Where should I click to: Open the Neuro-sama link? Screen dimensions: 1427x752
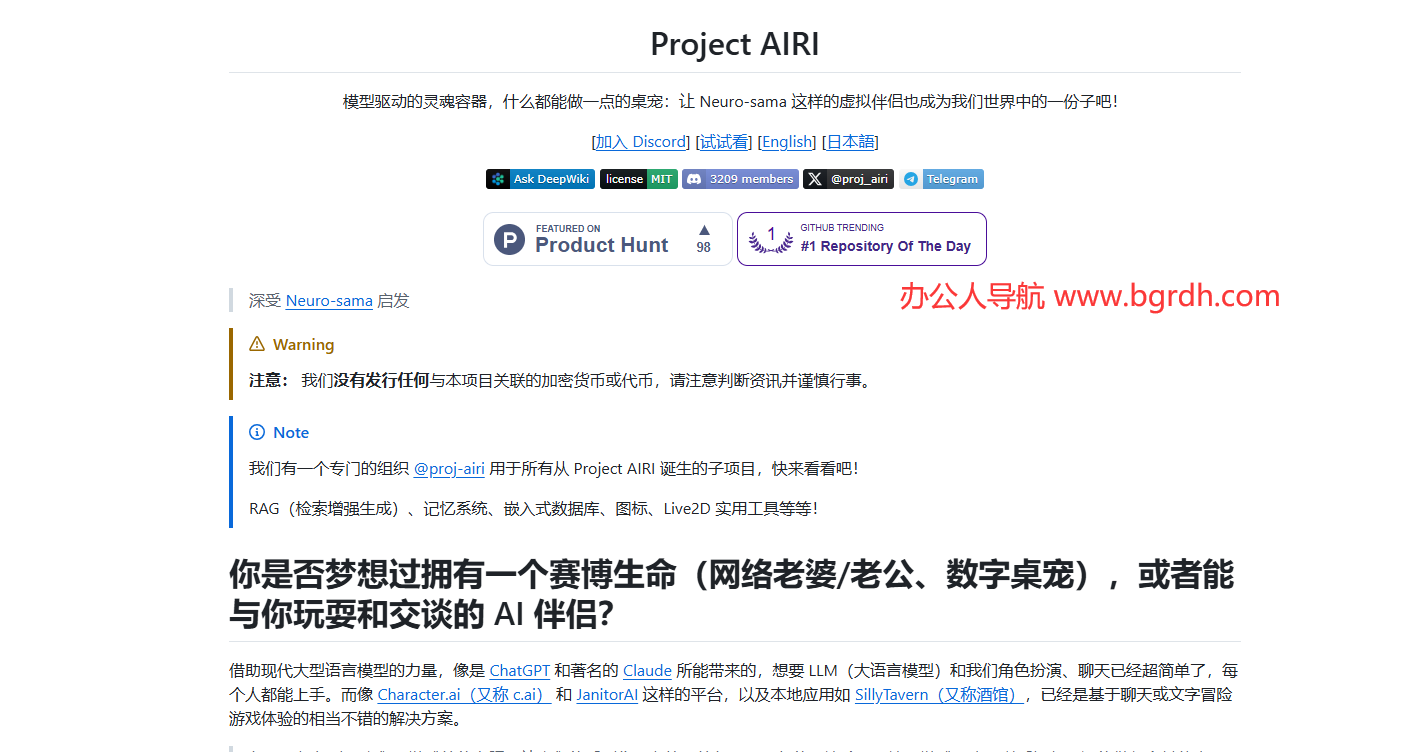(329, 300)
